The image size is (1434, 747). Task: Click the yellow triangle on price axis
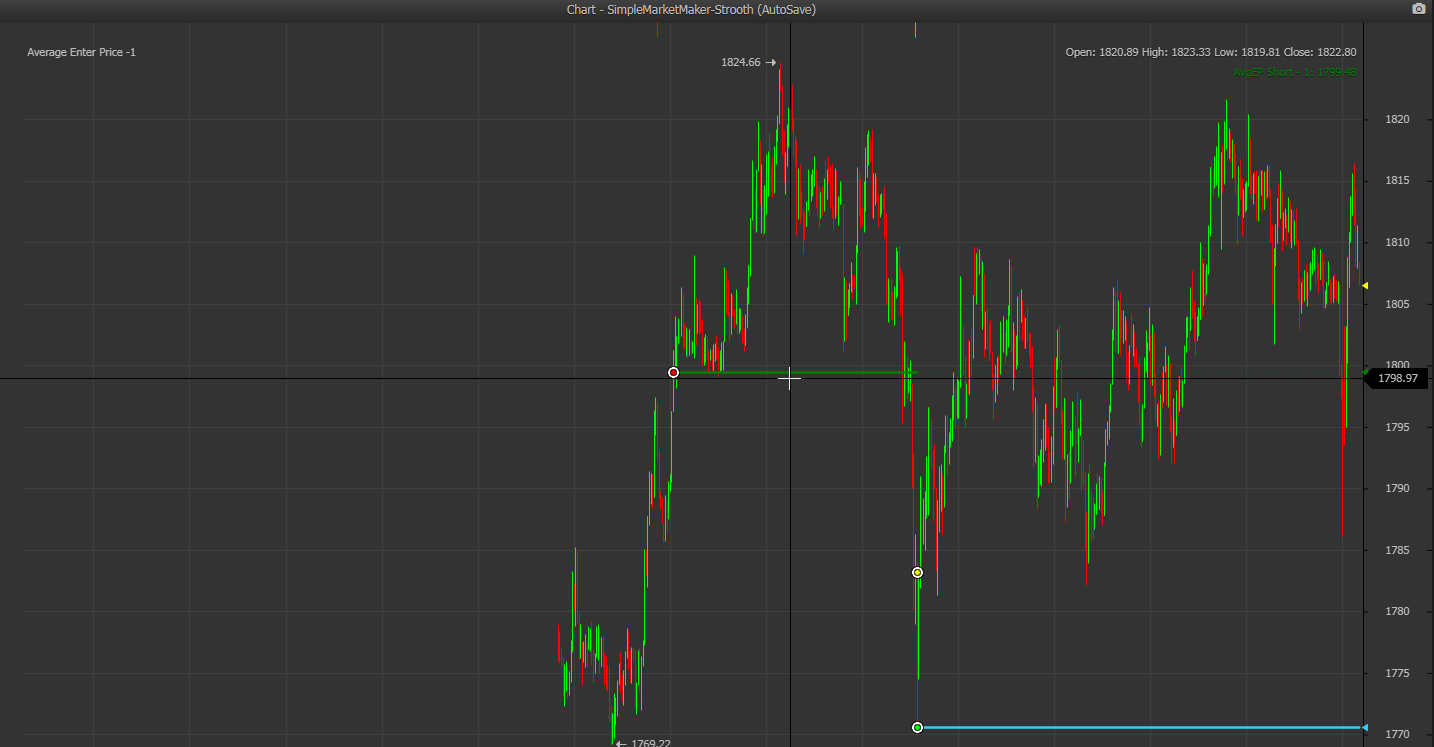(x=1365, y=286)
